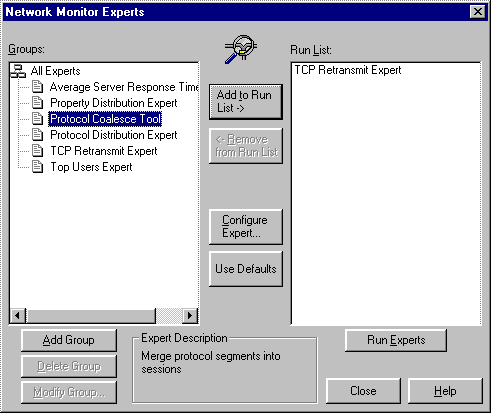491x413 pixels.
Task: Click the magnifying glass Experts logo icon
Action: point(241,49)
